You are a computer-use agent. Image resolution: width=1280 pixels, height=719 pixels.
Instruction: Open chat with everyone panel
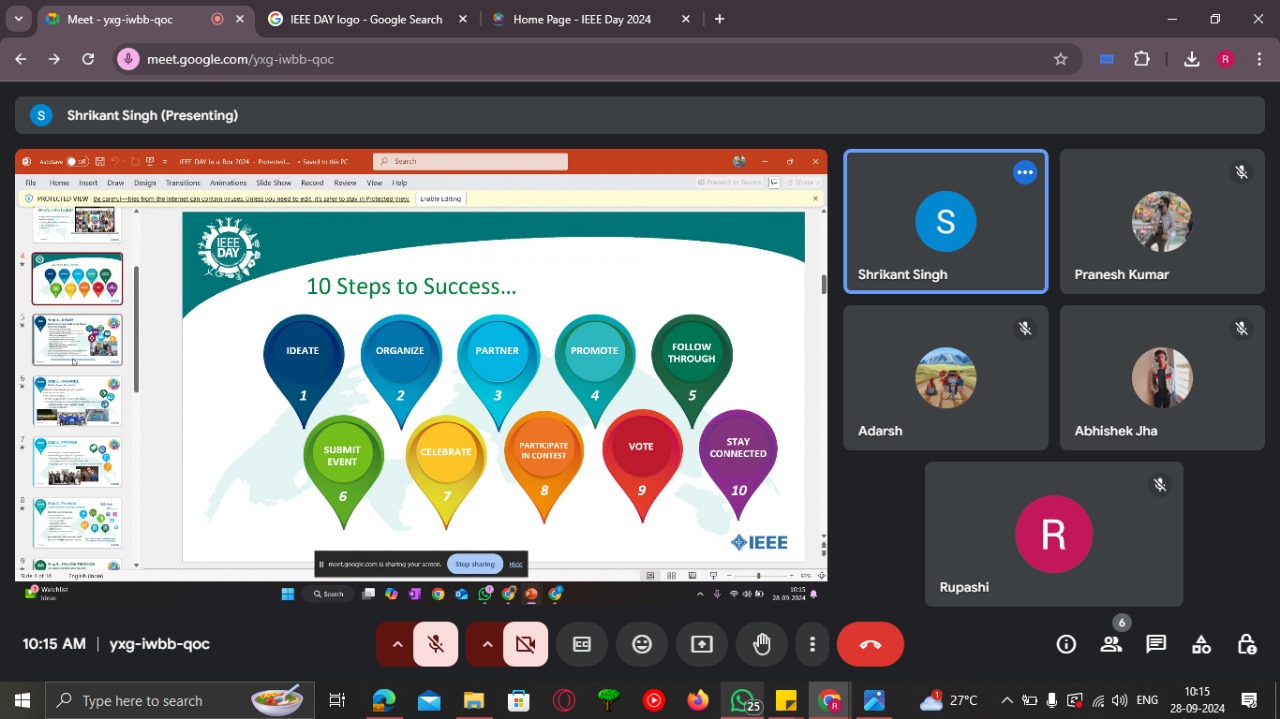pyautogui.click(x=1156, y=644)
